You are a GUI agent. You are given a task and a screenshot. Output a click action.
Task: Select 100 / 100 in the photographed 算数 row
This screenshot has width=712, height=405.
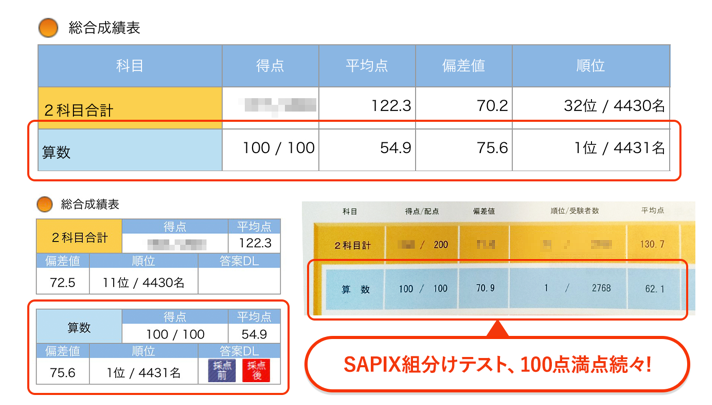tap(423, 289)
